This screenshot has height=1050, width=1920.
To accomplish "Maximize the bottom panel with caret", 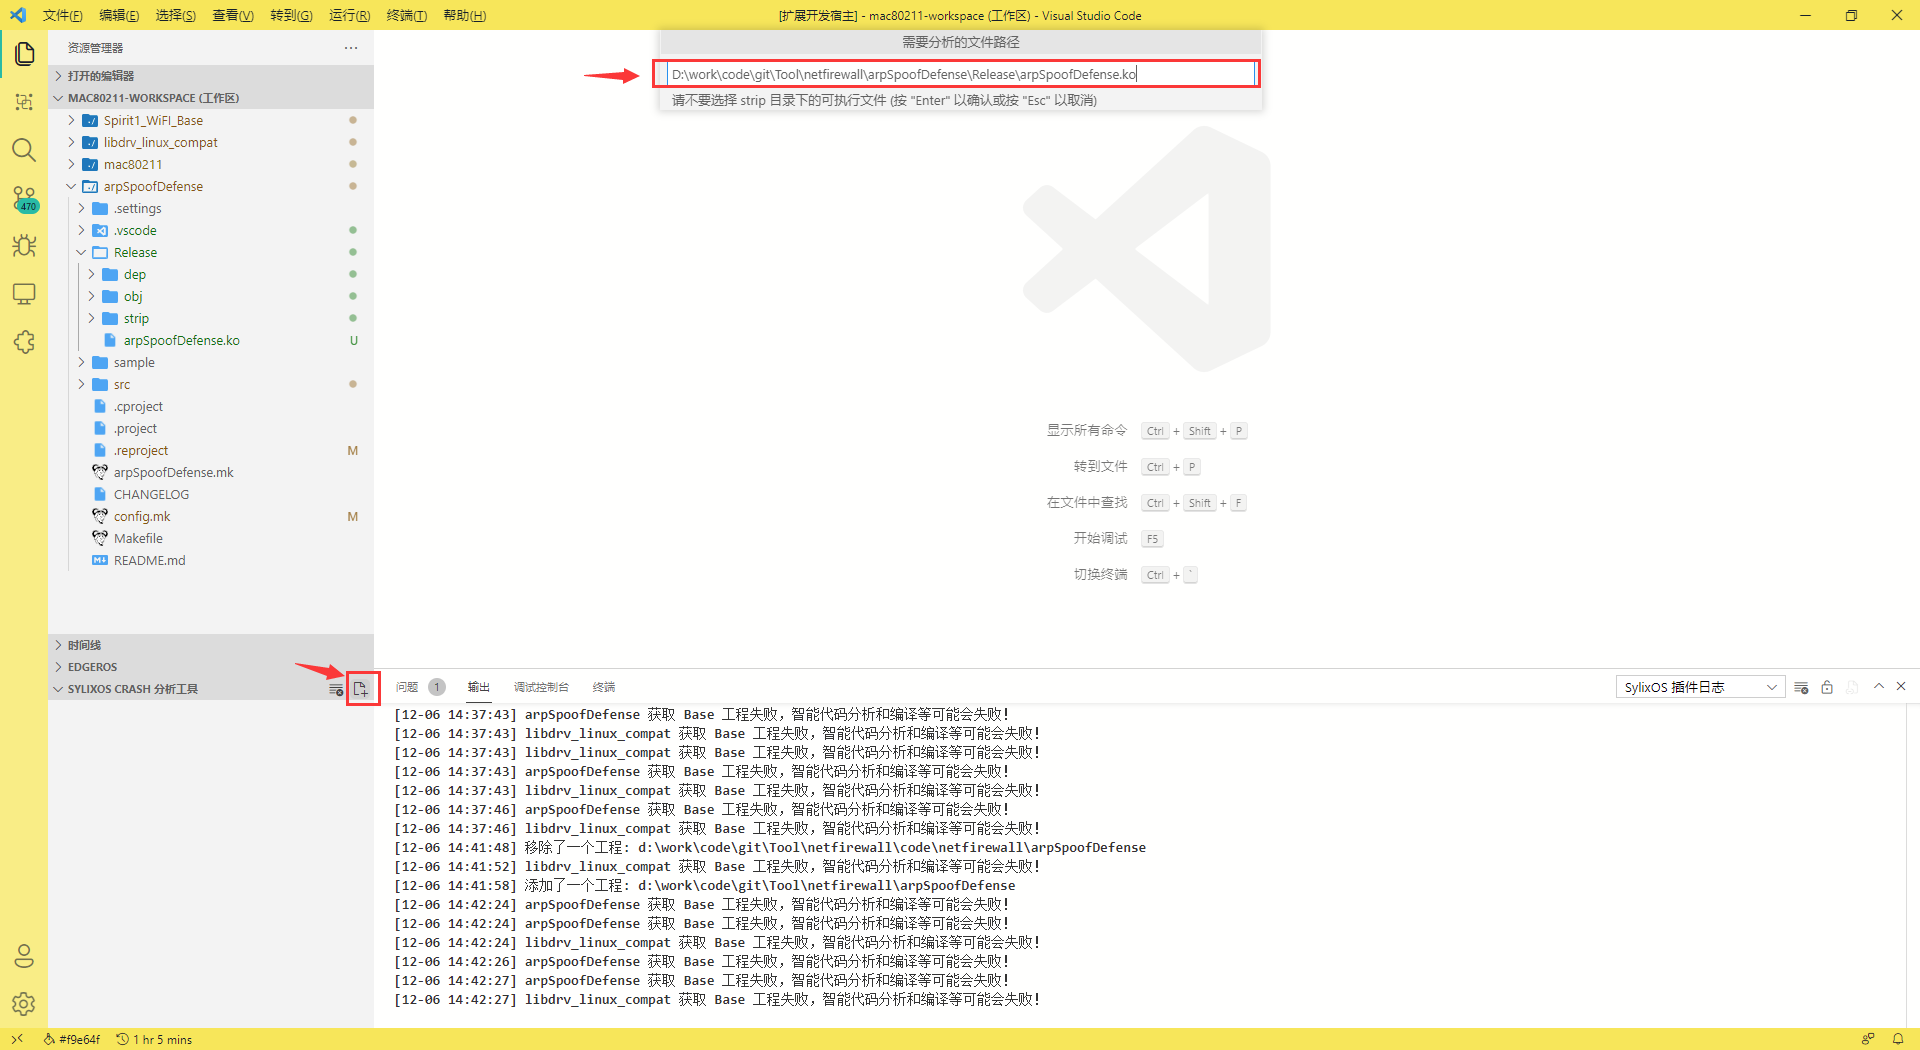I will click(x=1879, y=686).
